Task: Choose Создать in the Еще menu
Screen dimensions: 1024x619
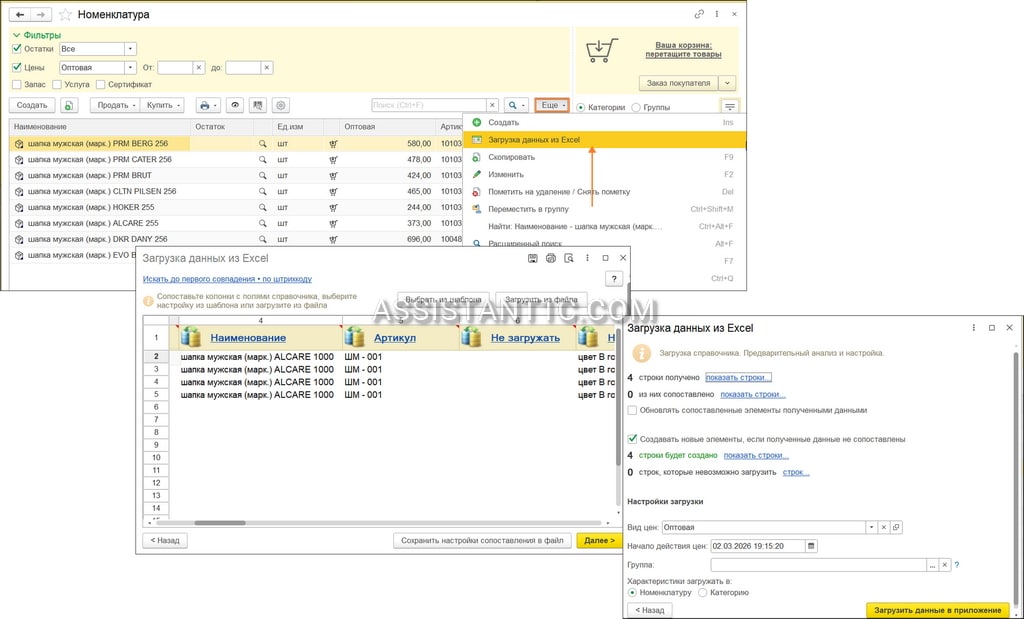Action: point(604,122)
